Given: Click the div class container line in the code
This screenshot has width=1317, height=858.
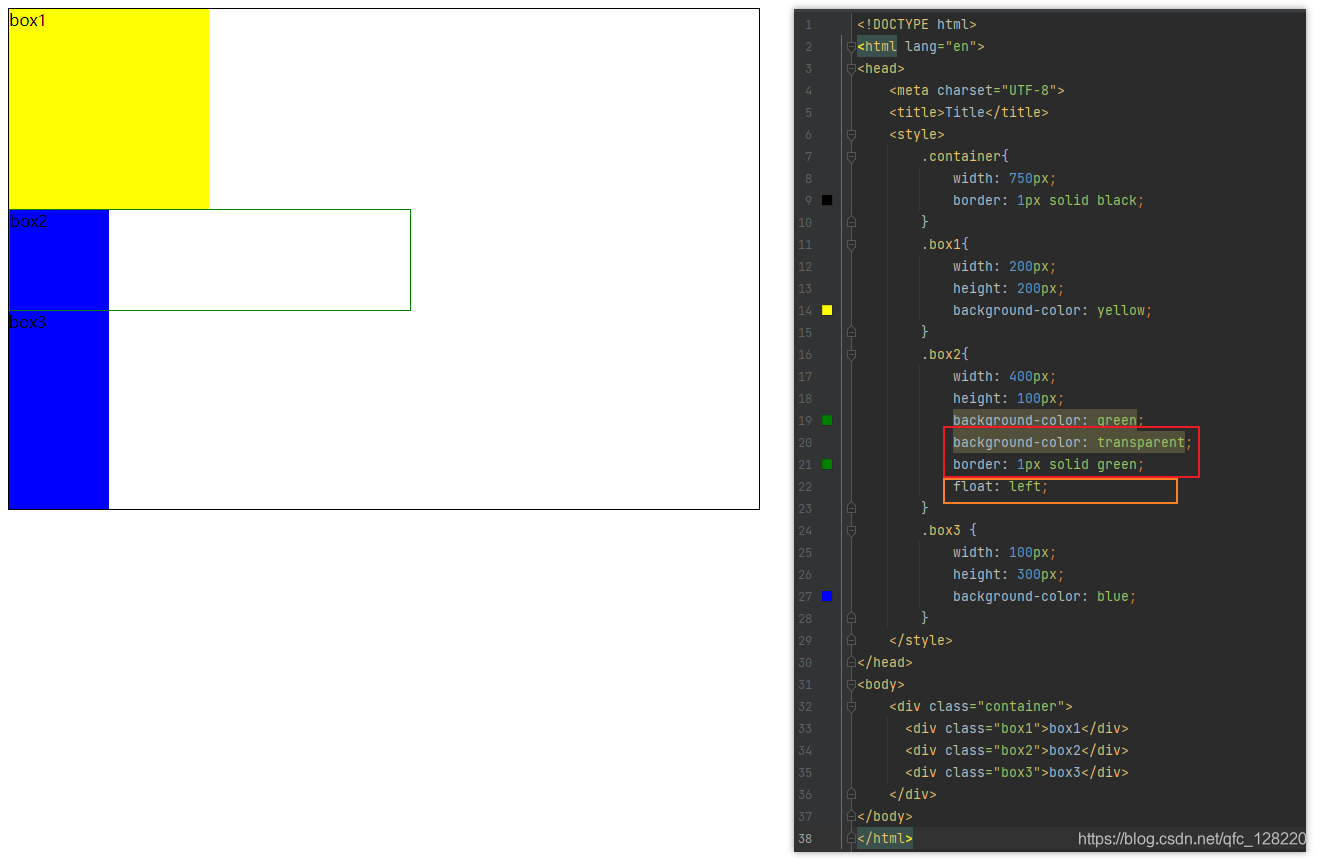Looking at the screenshot, I should pos(980,706).
